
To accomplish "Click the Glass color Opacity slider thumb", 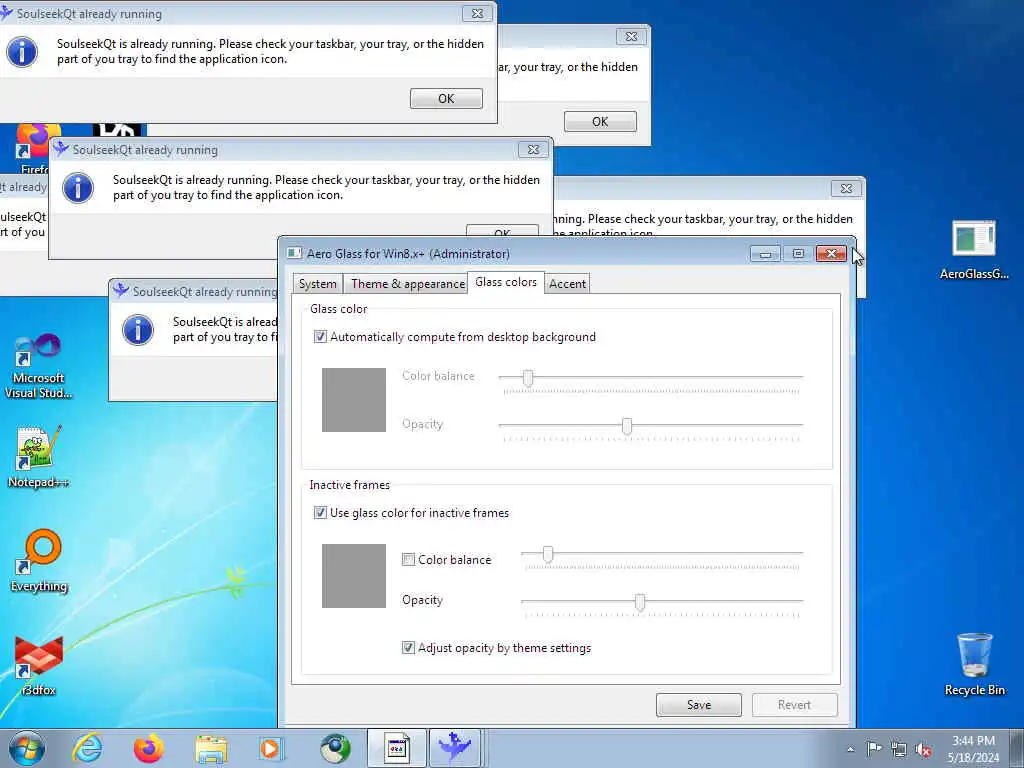I will (x=627, y=426).
